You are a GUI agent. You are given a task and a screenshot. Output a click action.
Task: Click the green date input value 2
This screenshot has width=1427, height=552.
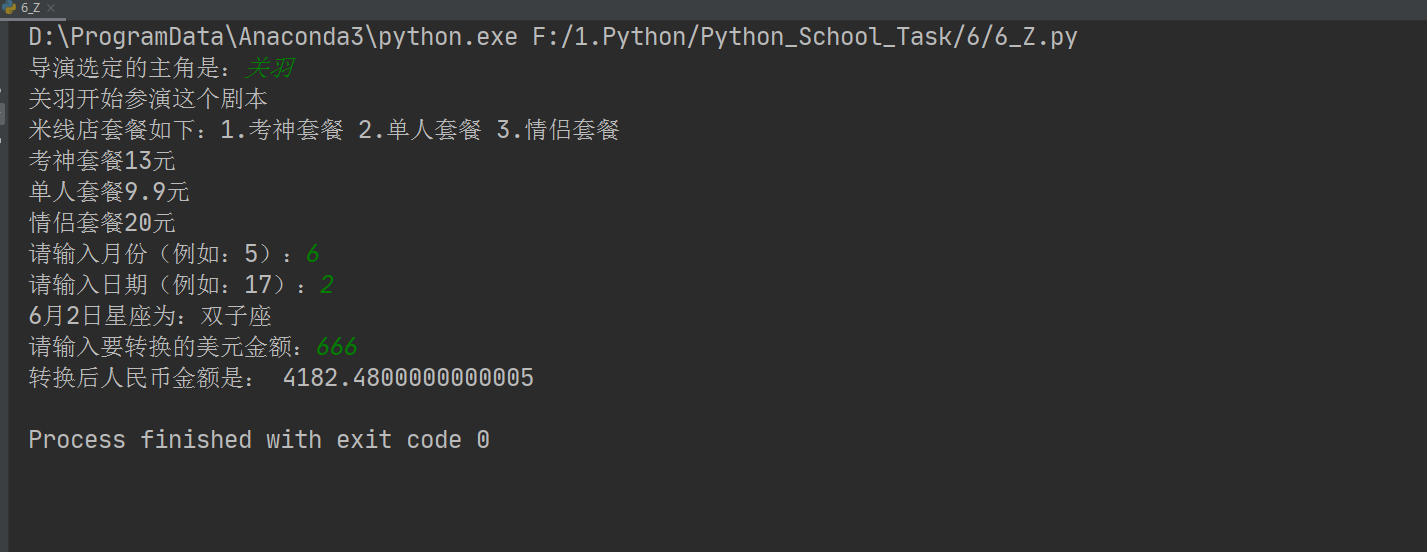click(327, 286)
